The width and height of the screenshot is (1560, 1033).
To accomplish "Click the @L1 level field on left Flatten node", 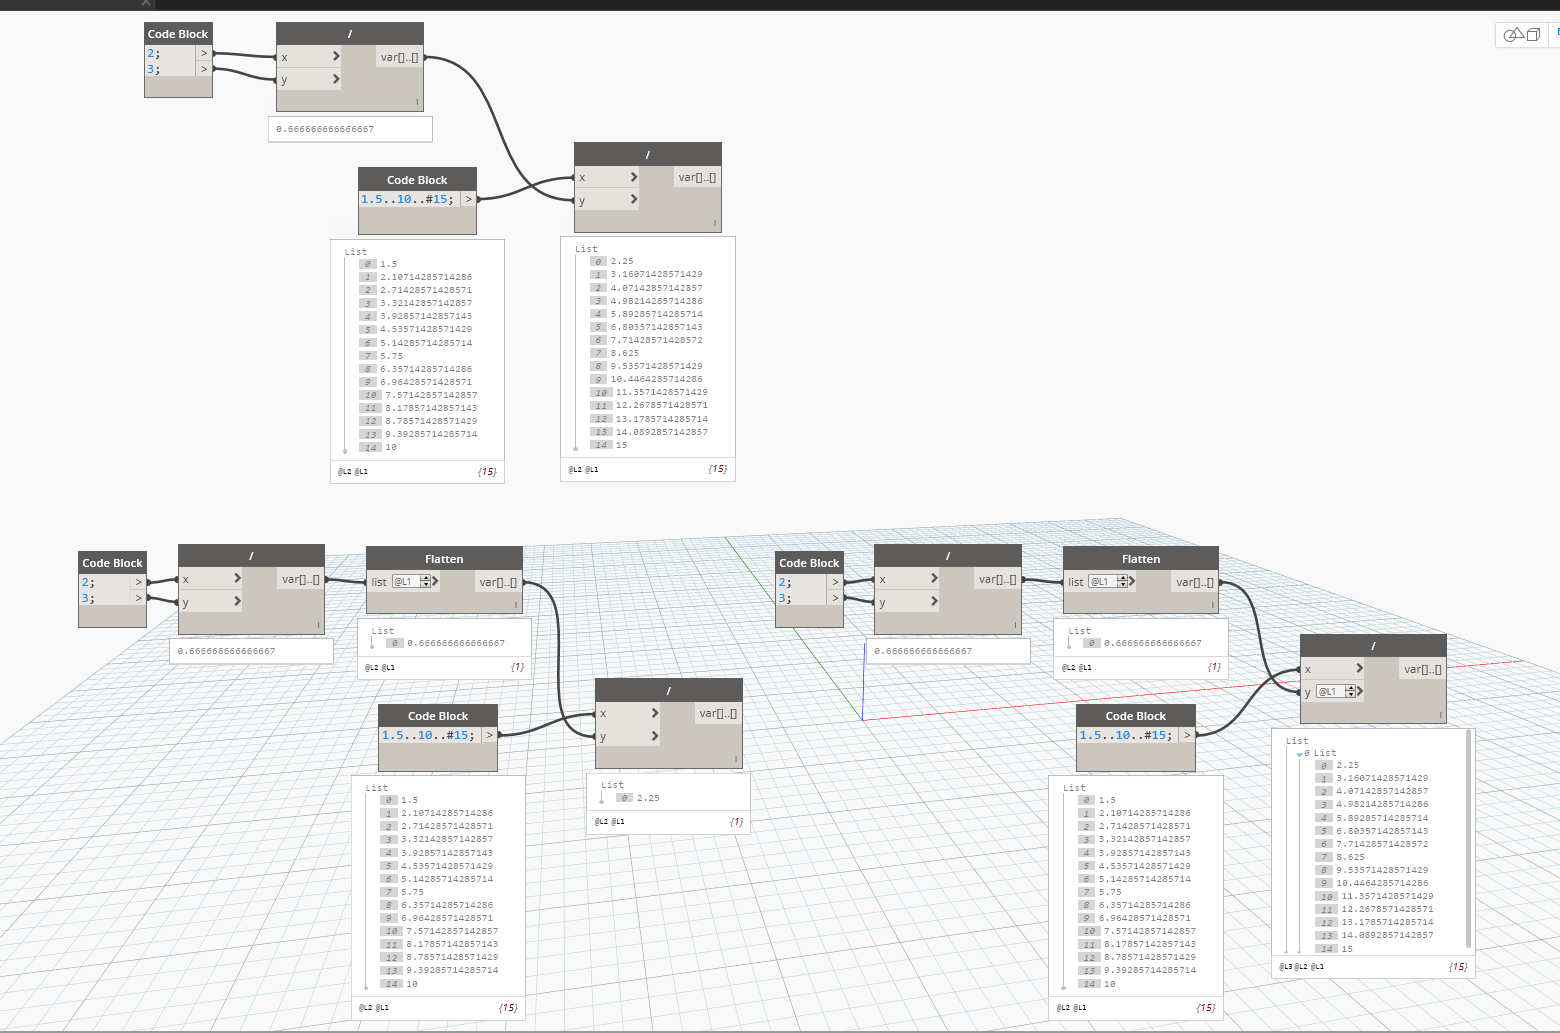I will [404, 581].
